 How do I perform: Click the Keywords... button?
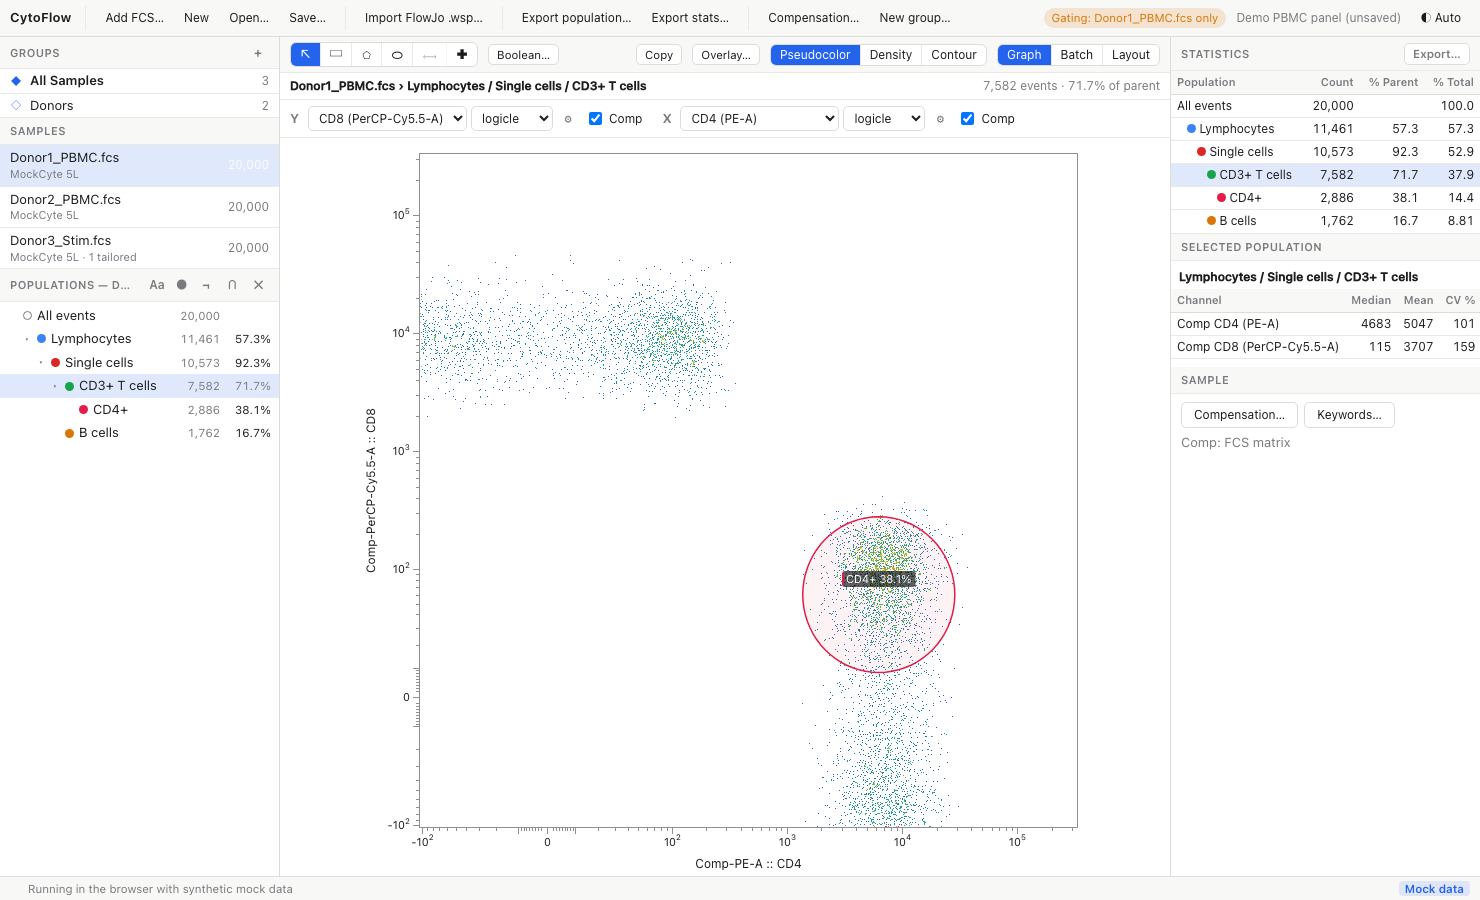[x=1349, y=415]
